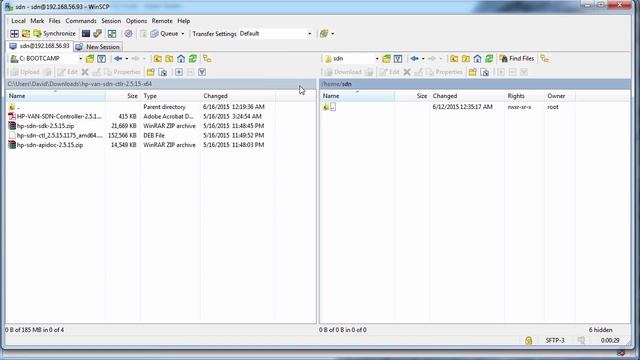Sort local files by Type column
The image size is (640, 360).
coord(171,96)
